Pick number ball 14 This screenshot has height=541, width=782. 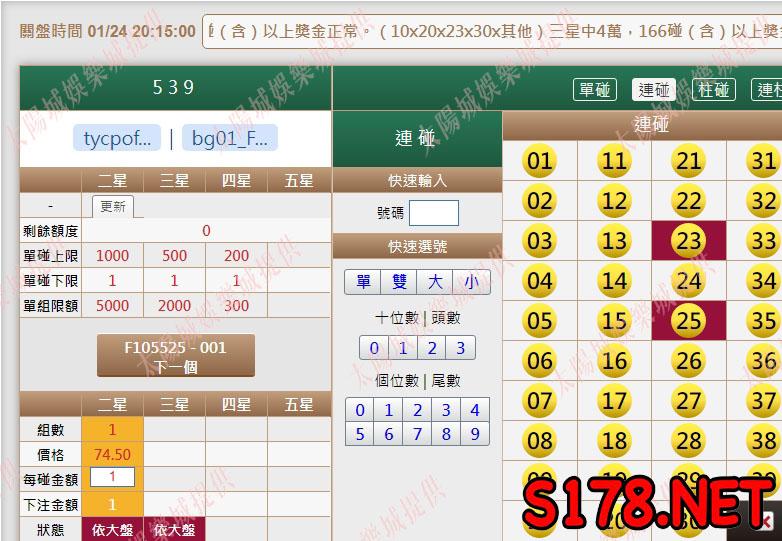(x=614, y=281)
